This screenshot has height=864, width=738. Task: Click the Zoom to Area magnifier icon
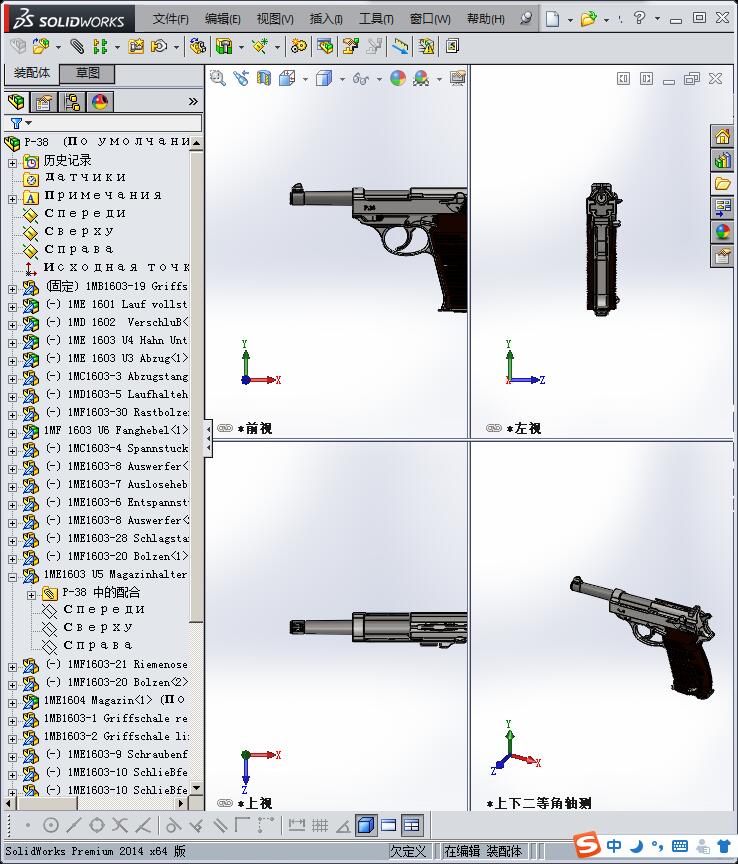(218, 78)
